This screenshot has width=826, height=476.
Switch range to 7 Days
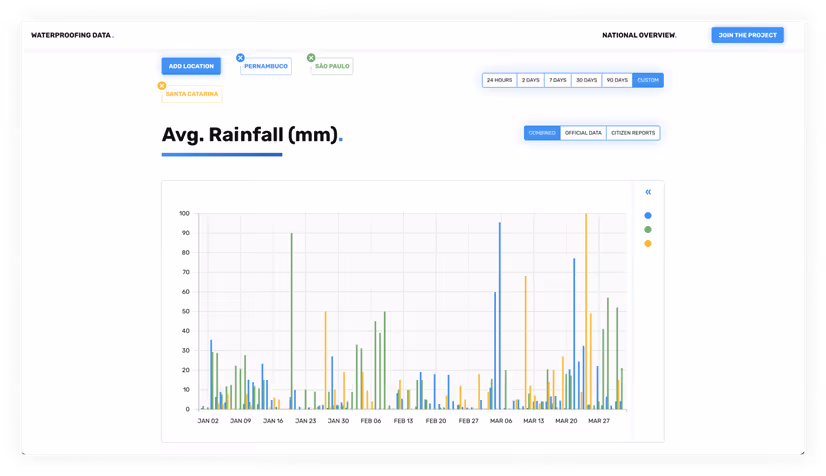point(558,80)
